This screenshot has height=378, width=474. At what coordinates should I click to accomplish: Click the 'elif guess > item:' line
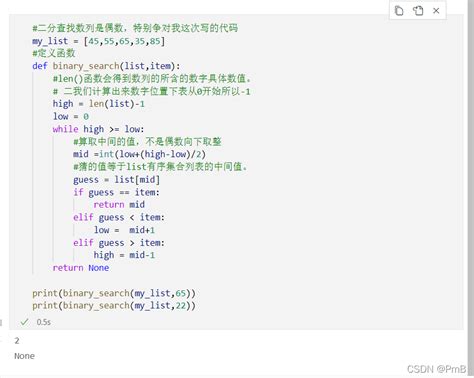[119, 243]
